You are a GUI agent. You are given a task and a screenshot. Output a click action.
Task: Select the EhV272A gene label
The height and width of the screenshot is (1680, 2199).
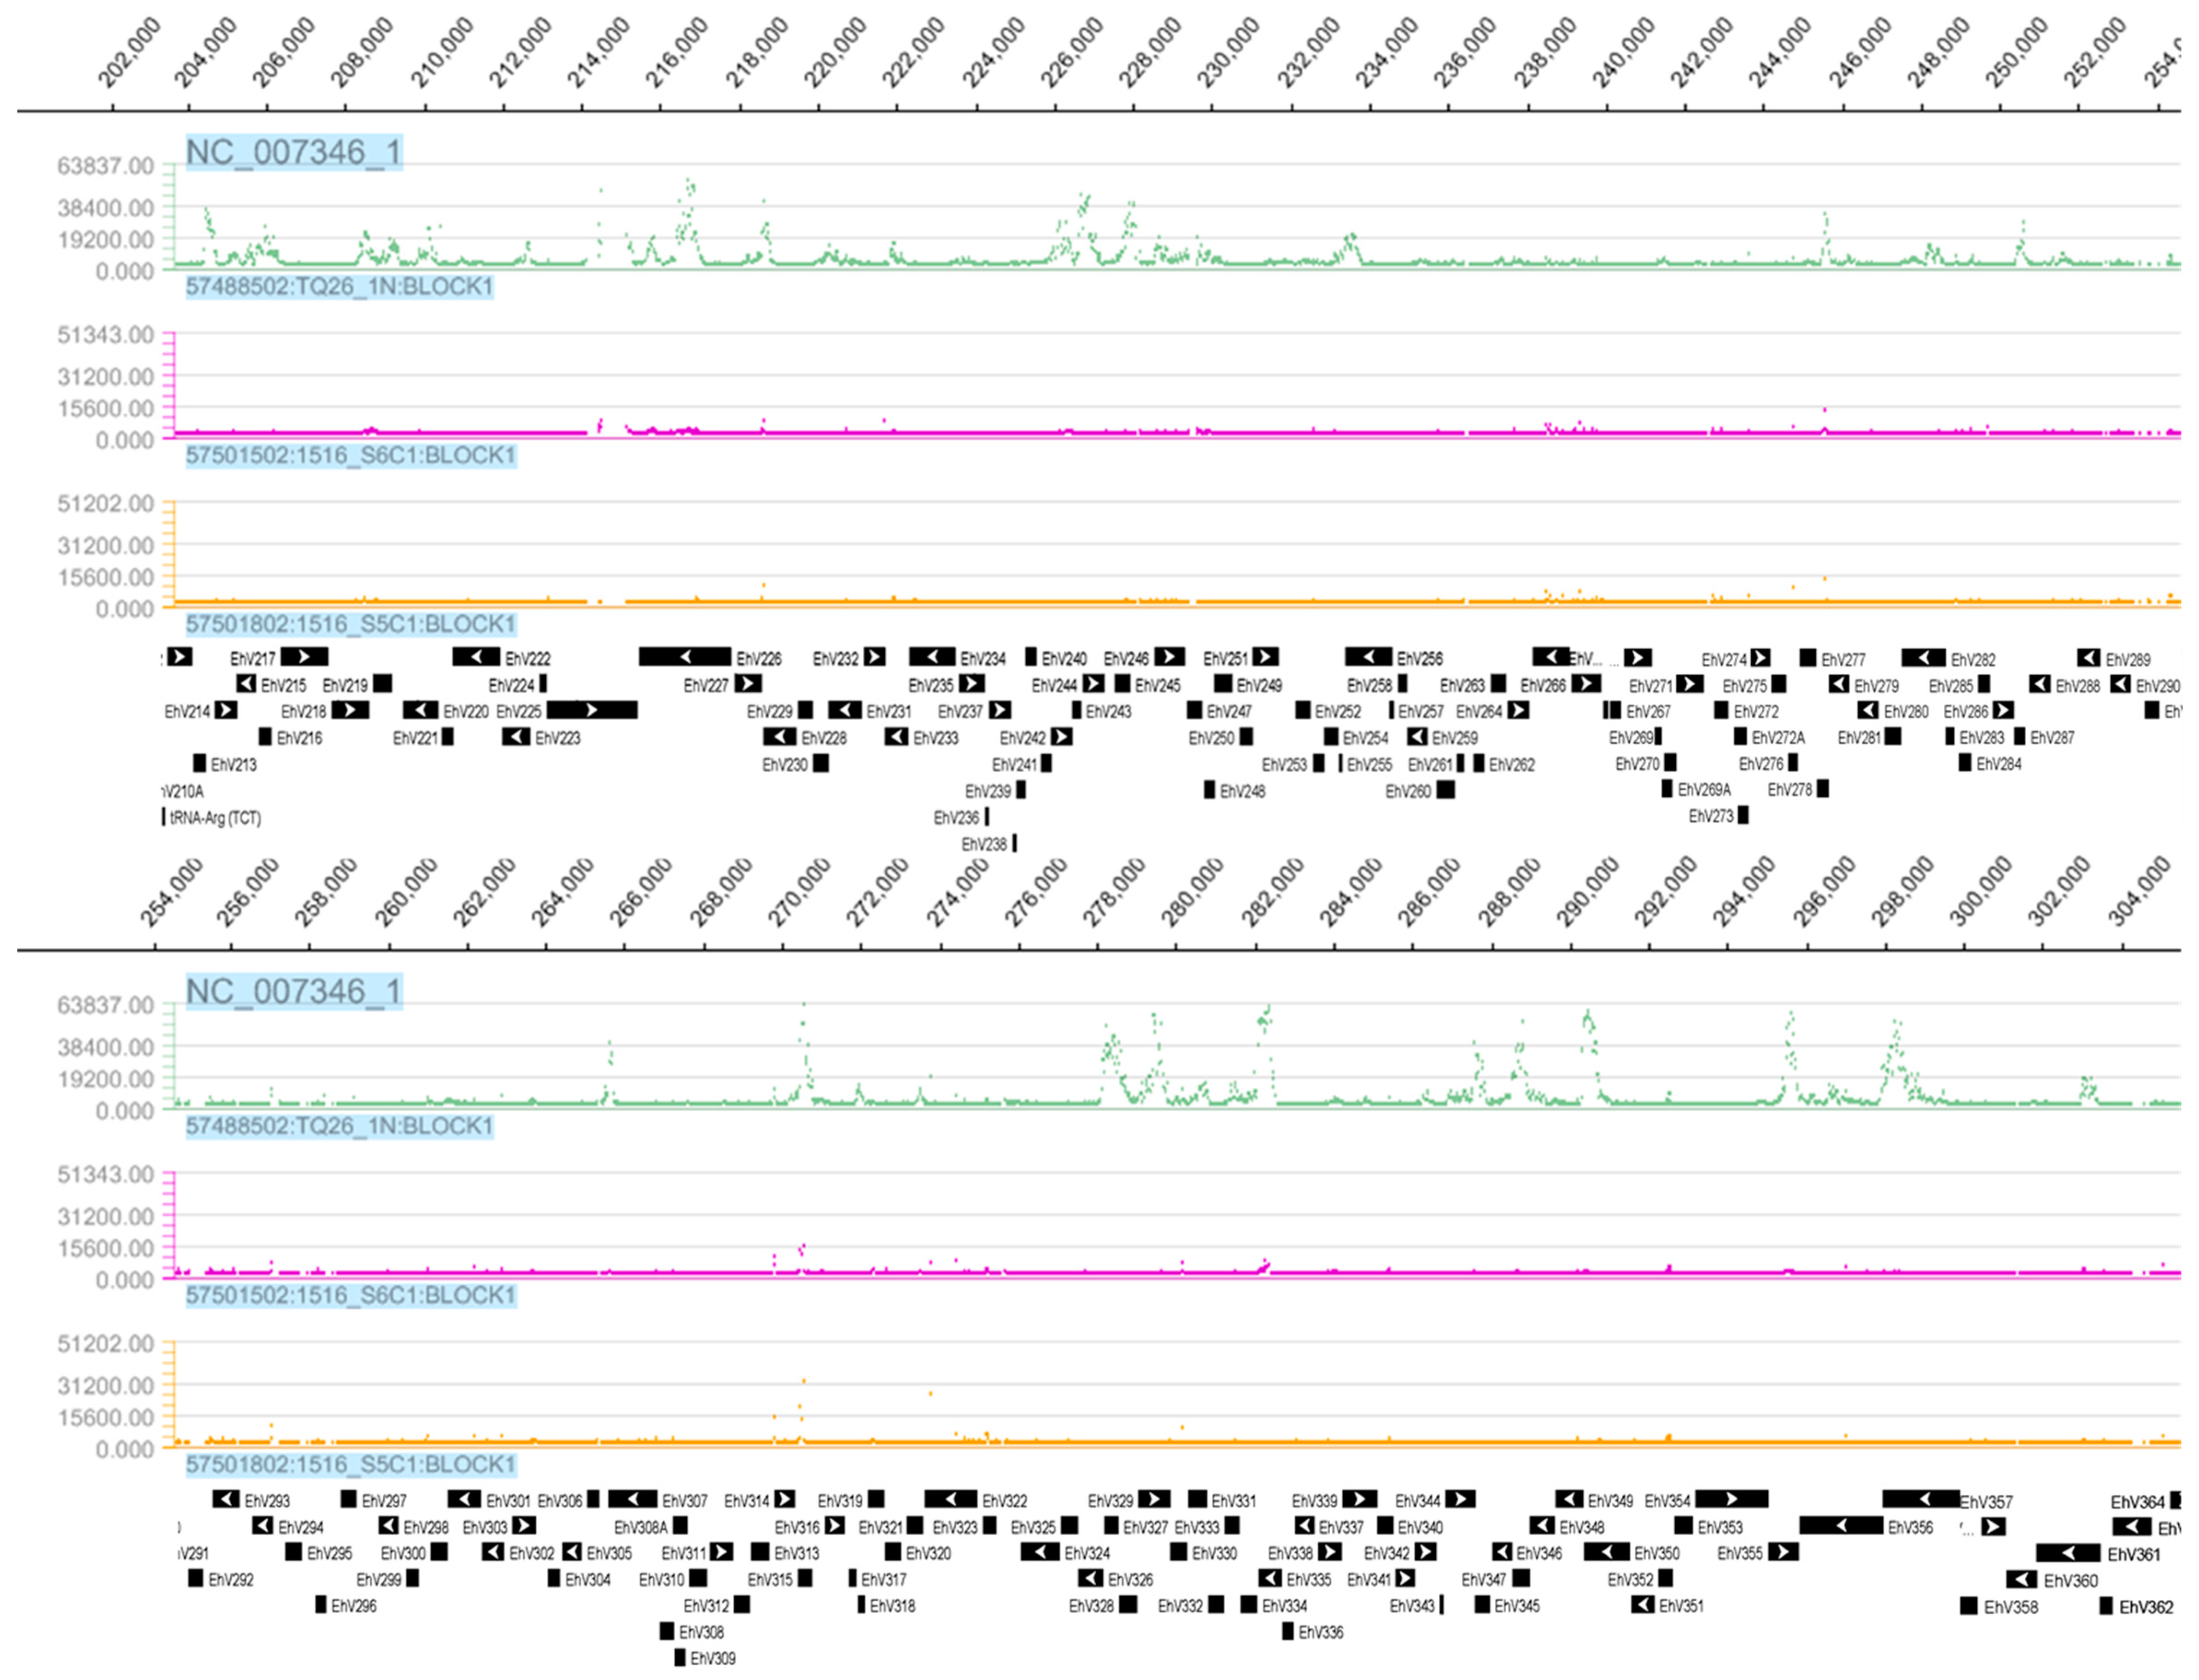pos(1778,738)
